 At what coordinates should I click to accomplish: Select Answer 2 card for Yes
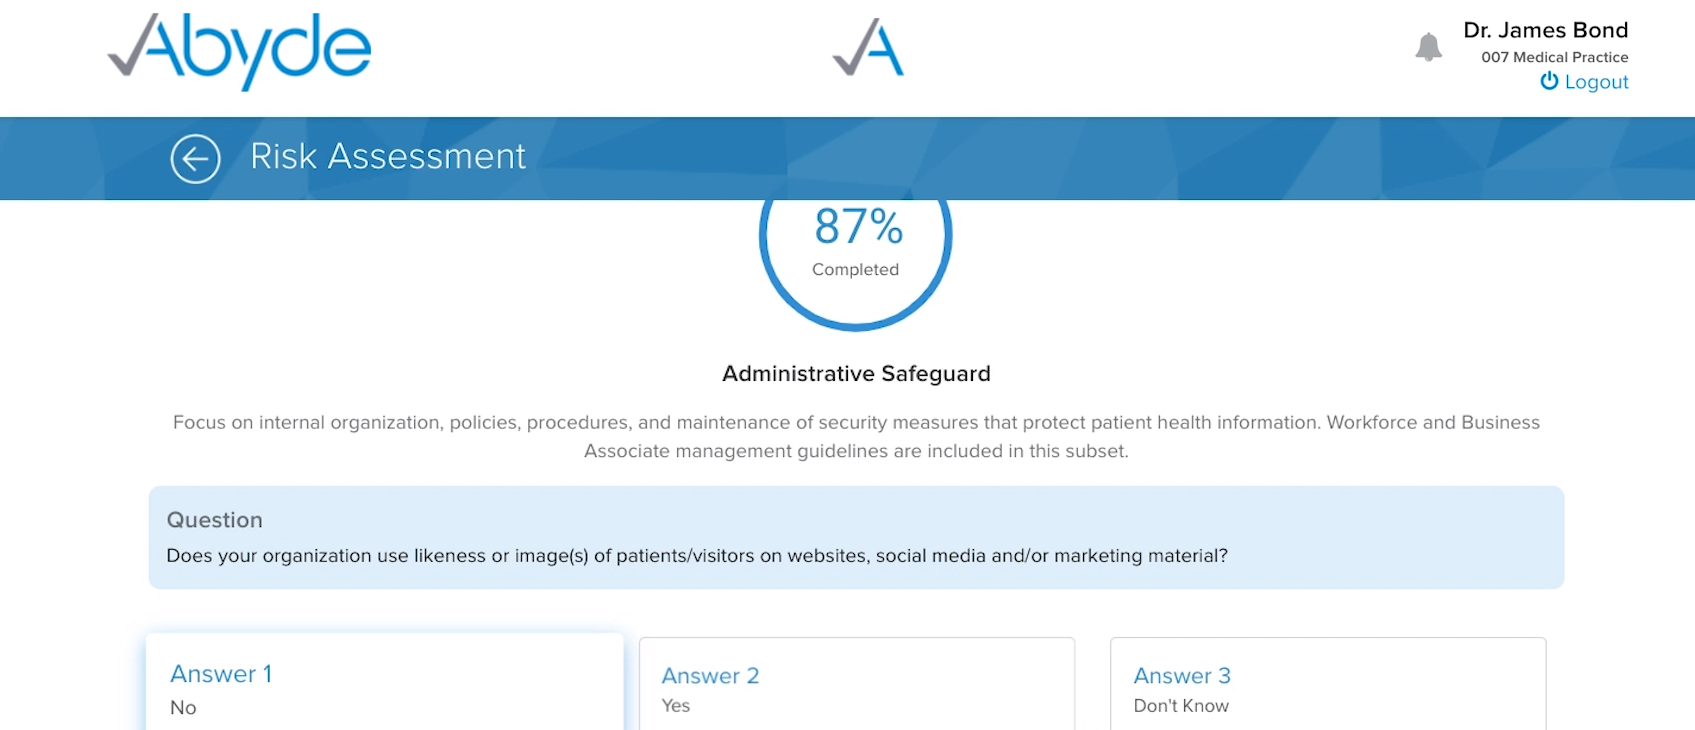click(856, 688)
